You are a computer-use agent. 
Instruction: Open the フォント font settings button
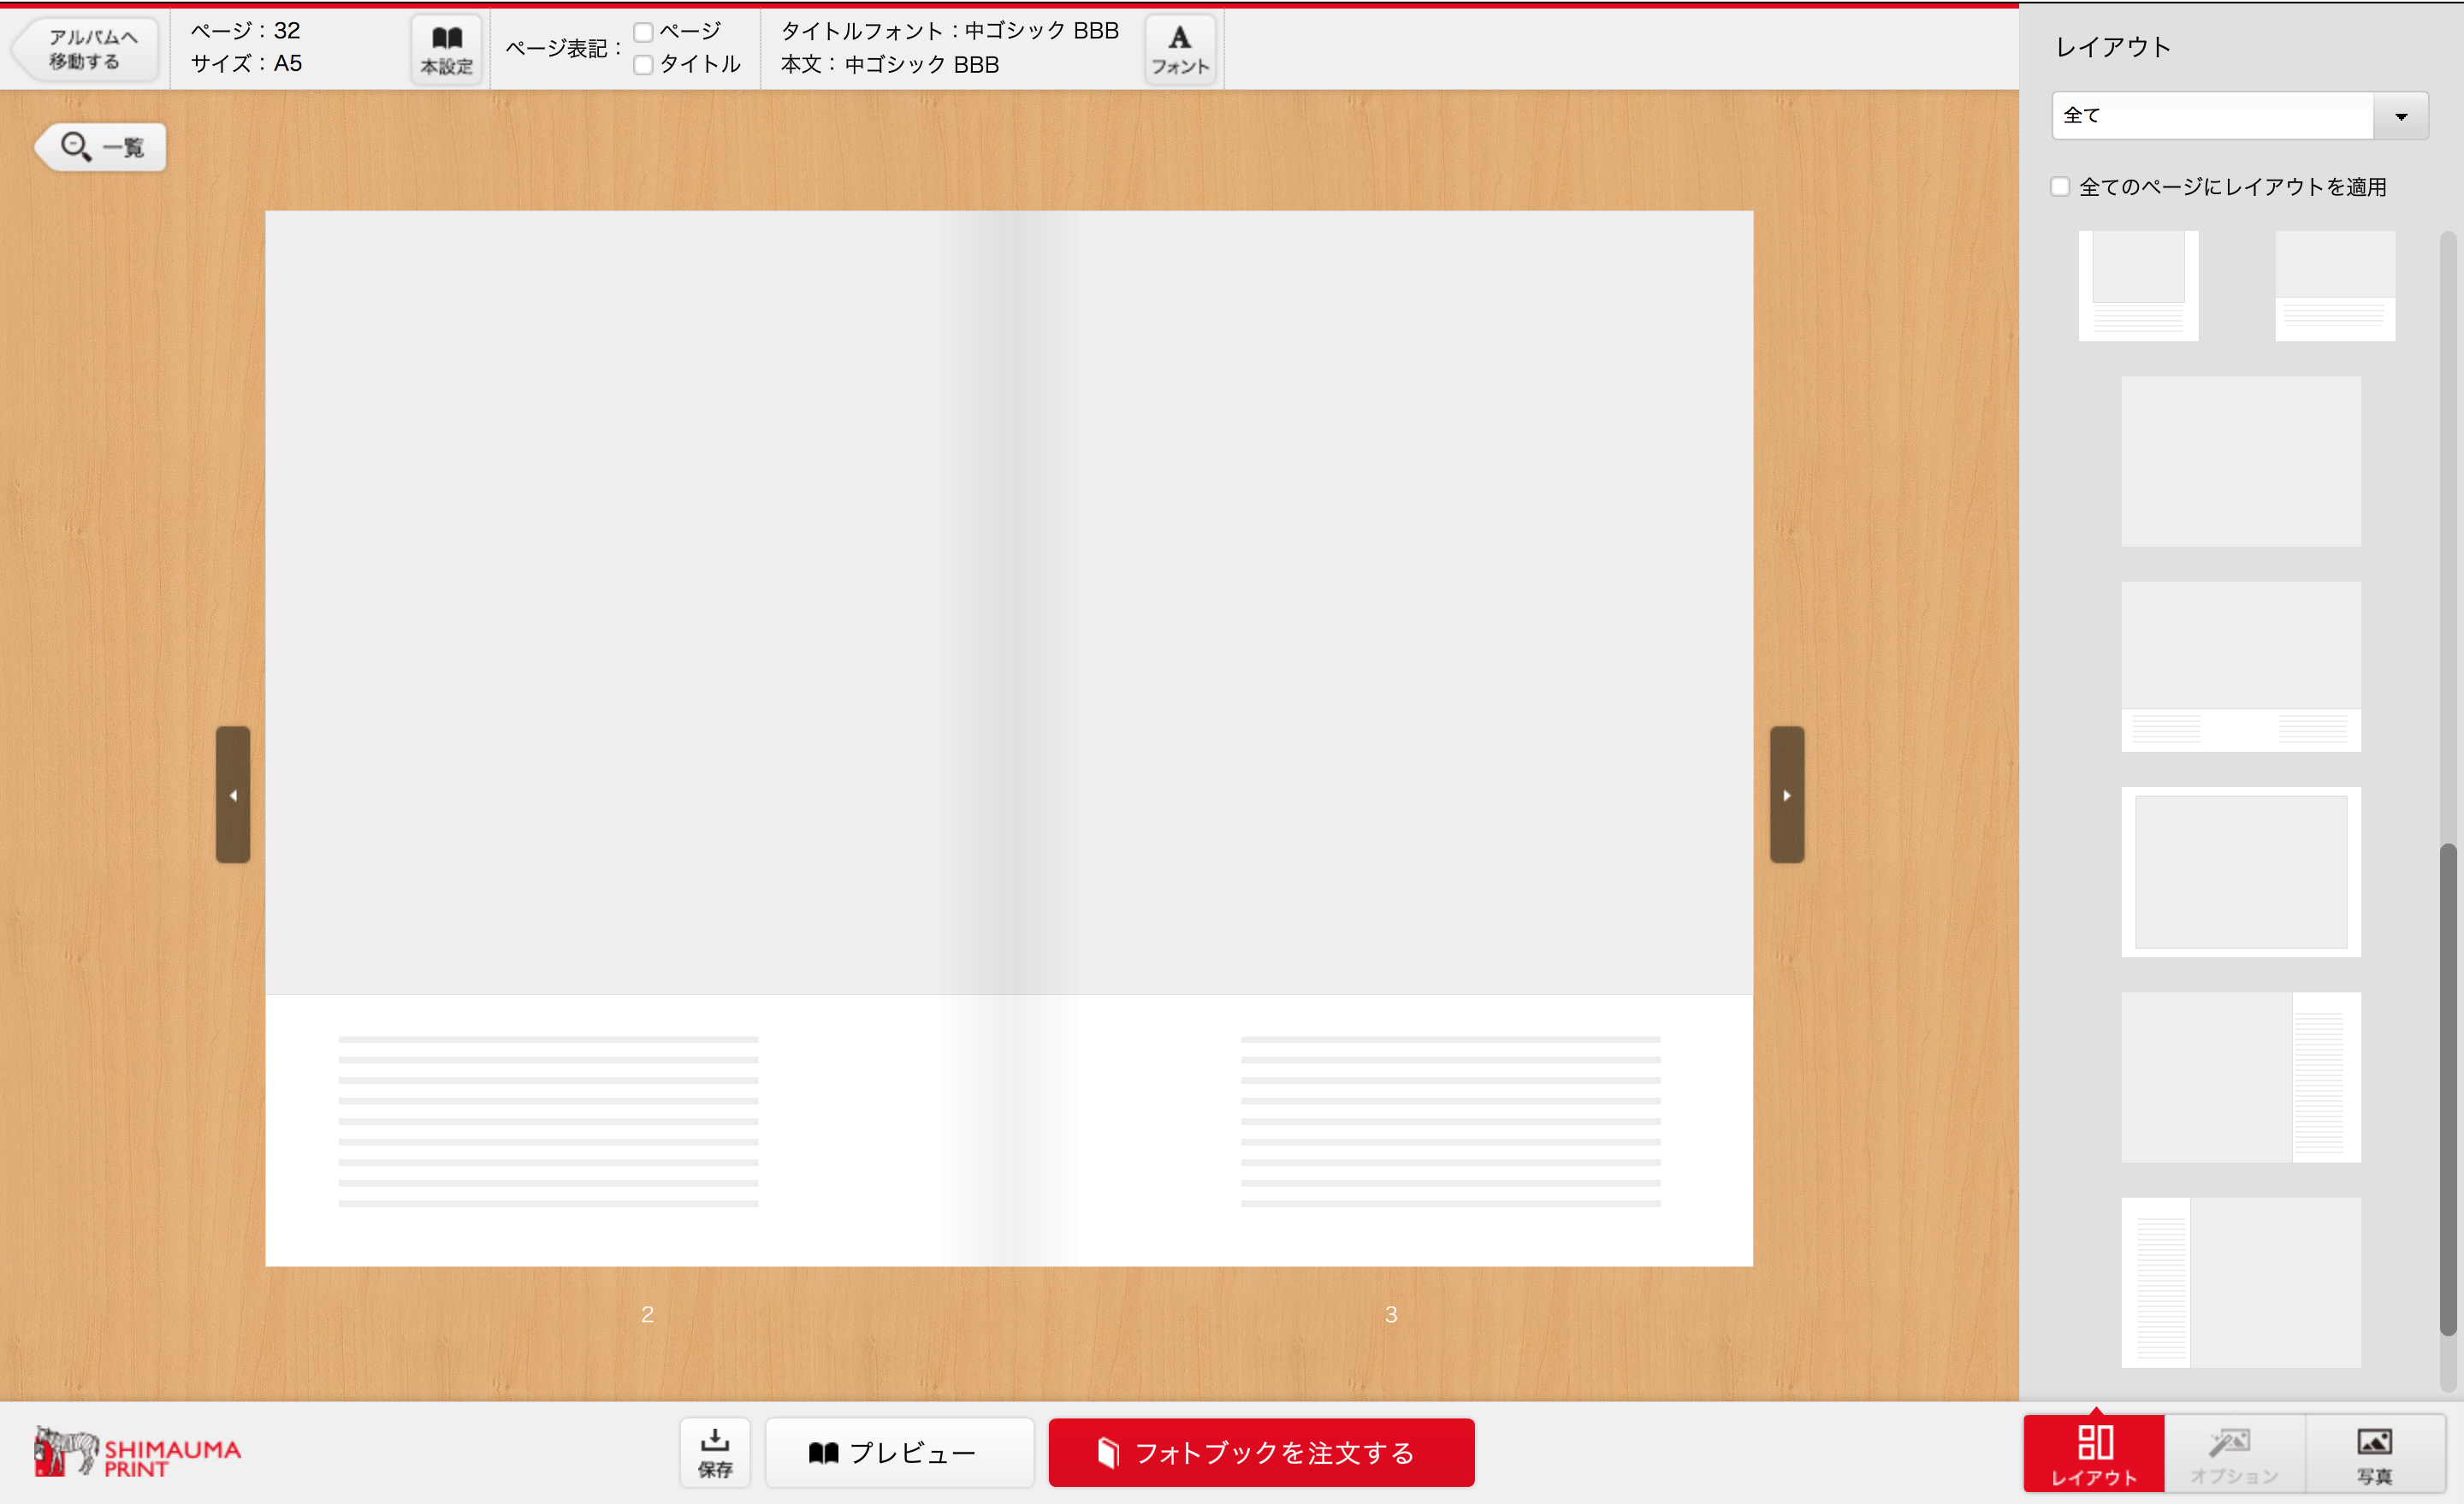click(x=1180, y=49)
